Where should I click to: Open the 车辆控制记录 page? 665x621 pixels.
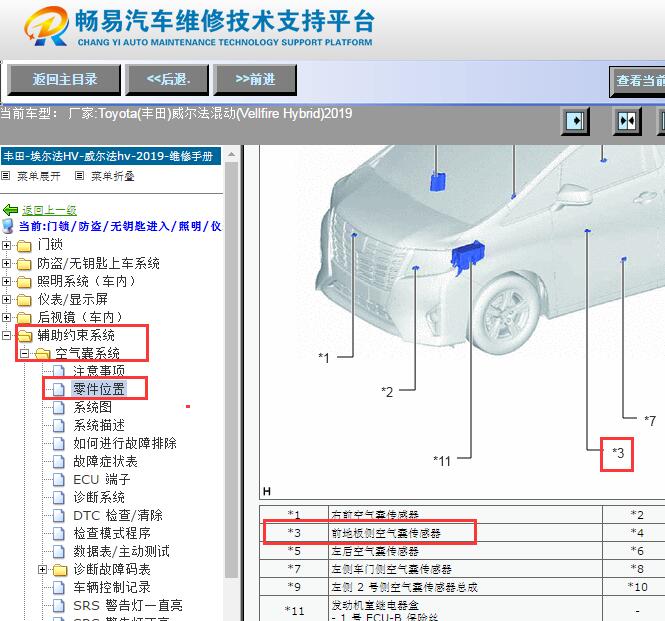point(112,587)
